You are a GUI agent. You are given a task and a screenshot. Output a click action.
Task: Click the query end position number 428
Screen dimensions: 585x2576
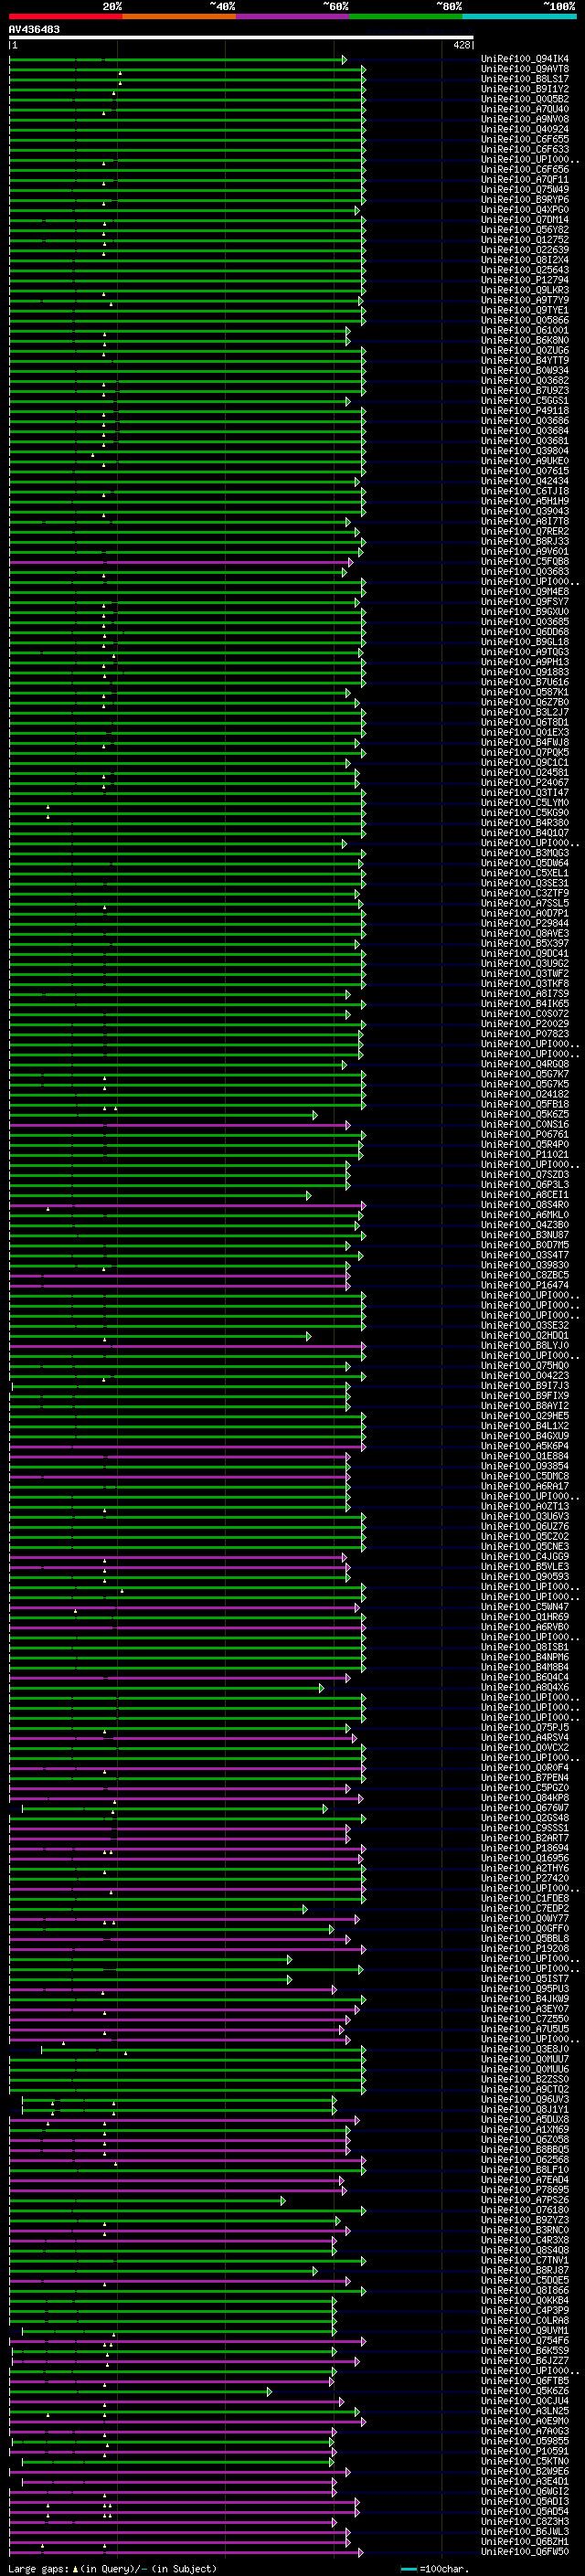tap(461, 45)
